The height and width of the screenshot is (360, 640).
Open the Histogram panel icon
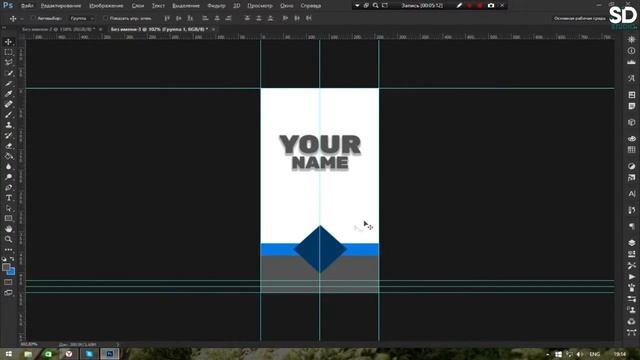pyautogui.click(x=631, y=62)
